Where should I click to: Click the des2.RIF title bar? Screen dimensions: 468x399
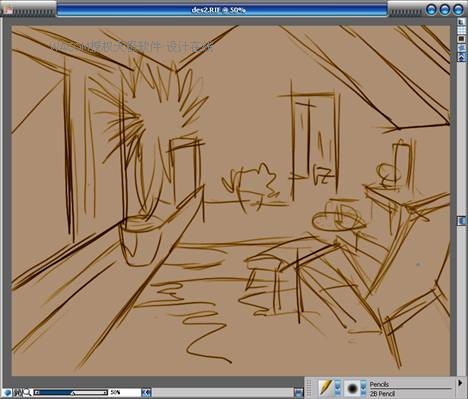222,10
